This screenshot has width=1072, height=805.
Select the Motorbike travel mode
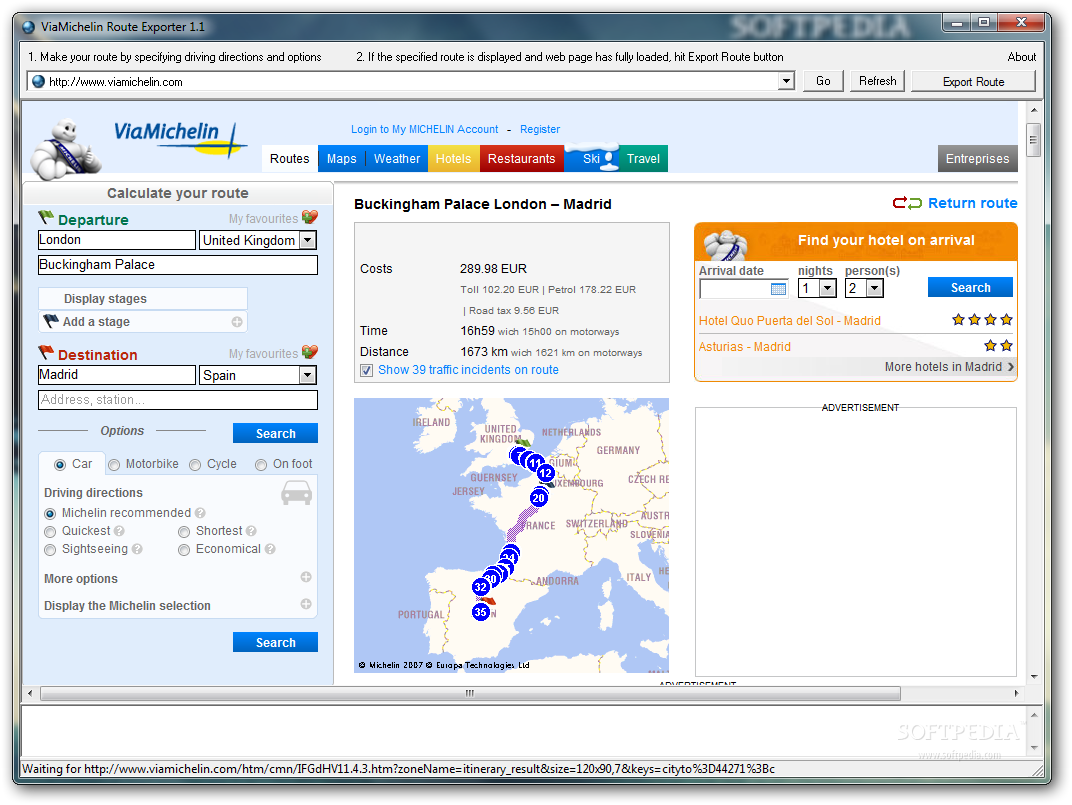click(x=114, y=464)
